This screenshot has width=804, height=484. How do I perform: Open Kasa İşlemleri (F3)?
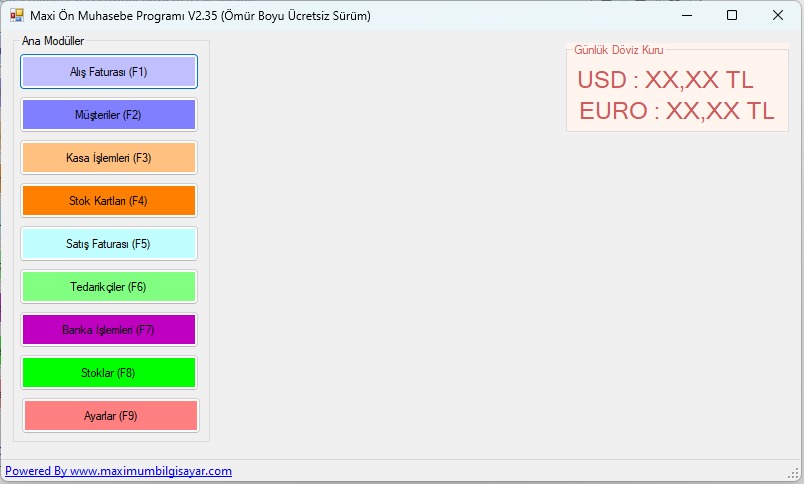coord(108,158)
